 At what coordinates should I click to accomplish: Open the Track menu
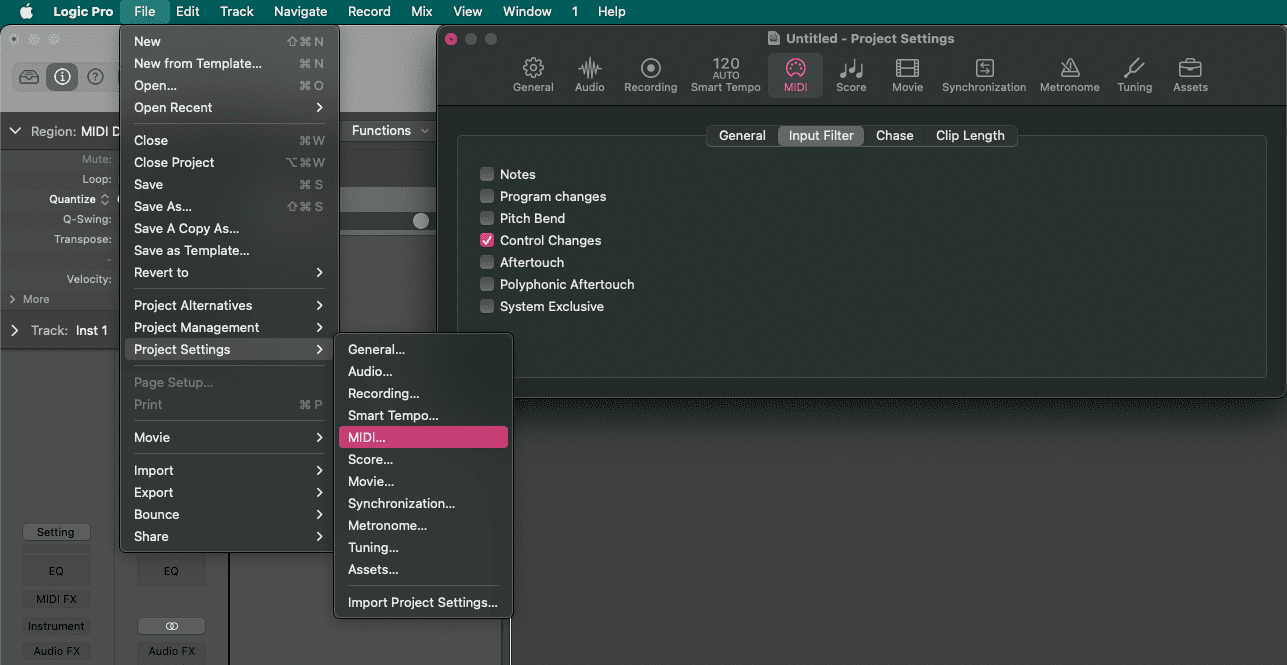(x=237, y=11)
